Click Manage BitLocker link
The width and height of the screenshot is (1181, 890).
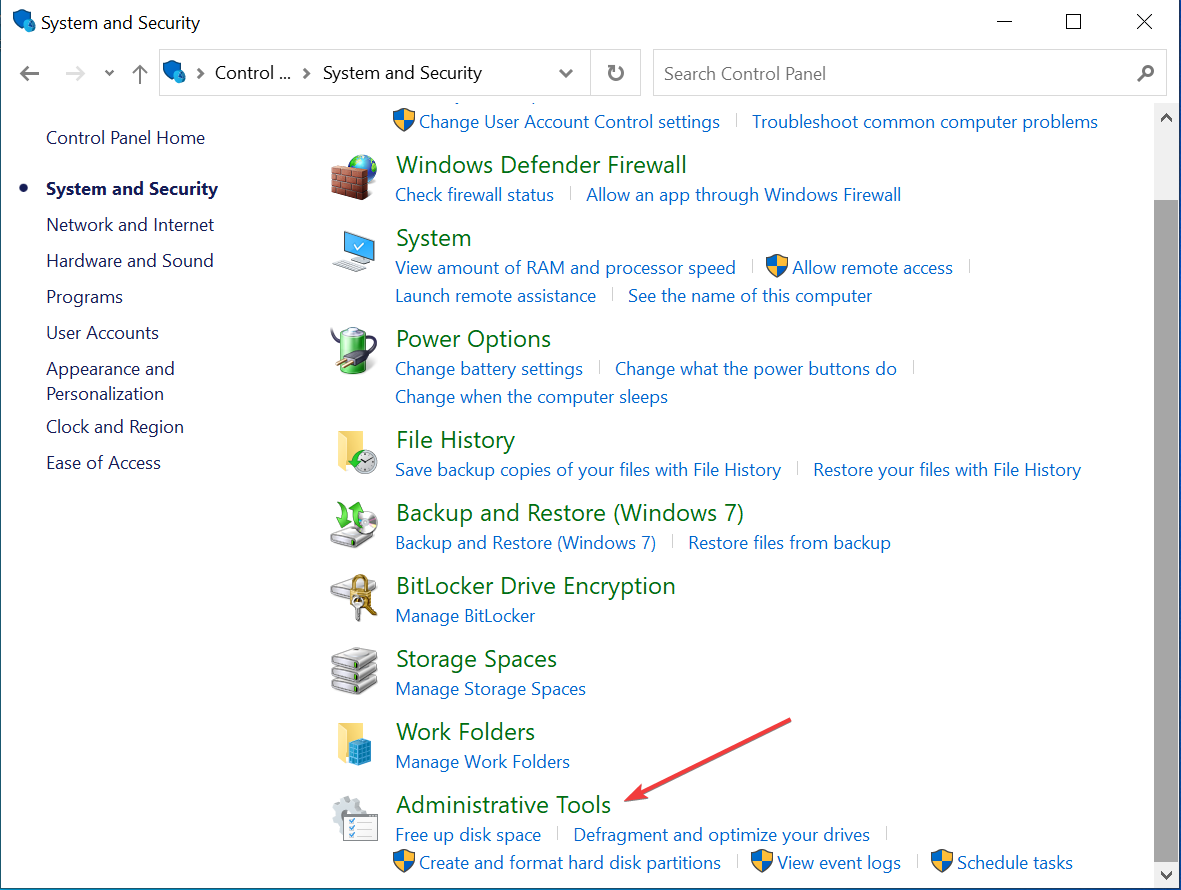(x=465, y=616)
